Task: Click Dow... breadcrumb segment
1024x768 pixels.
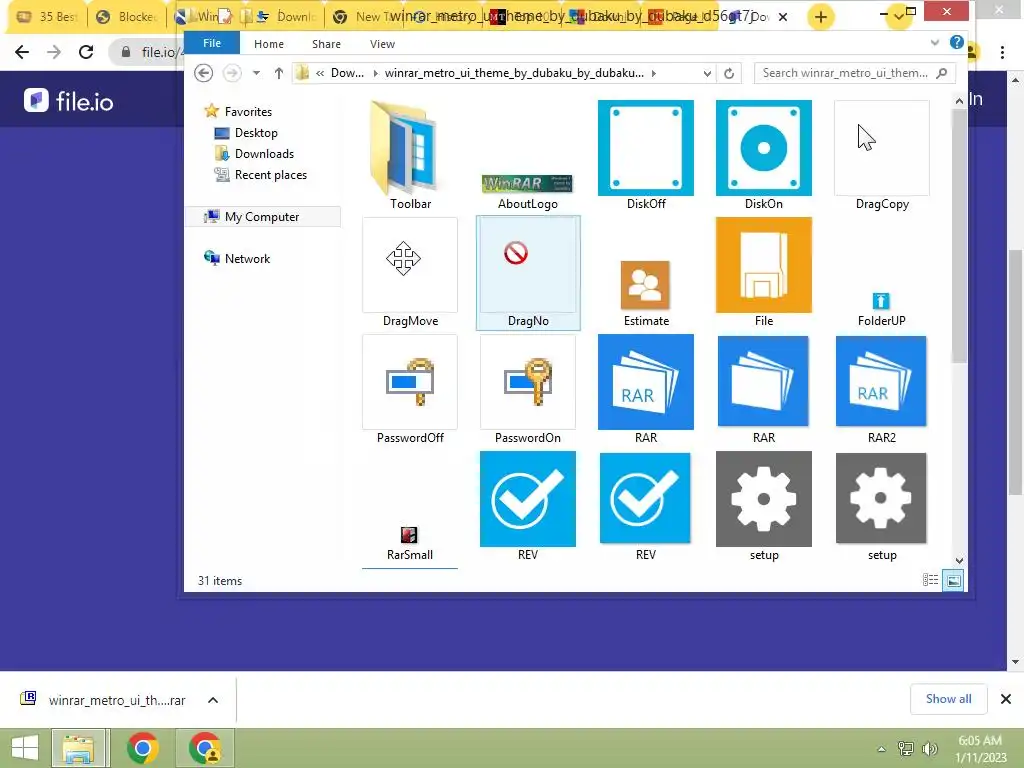Action: pyautogui.click(x=347, y=73)
